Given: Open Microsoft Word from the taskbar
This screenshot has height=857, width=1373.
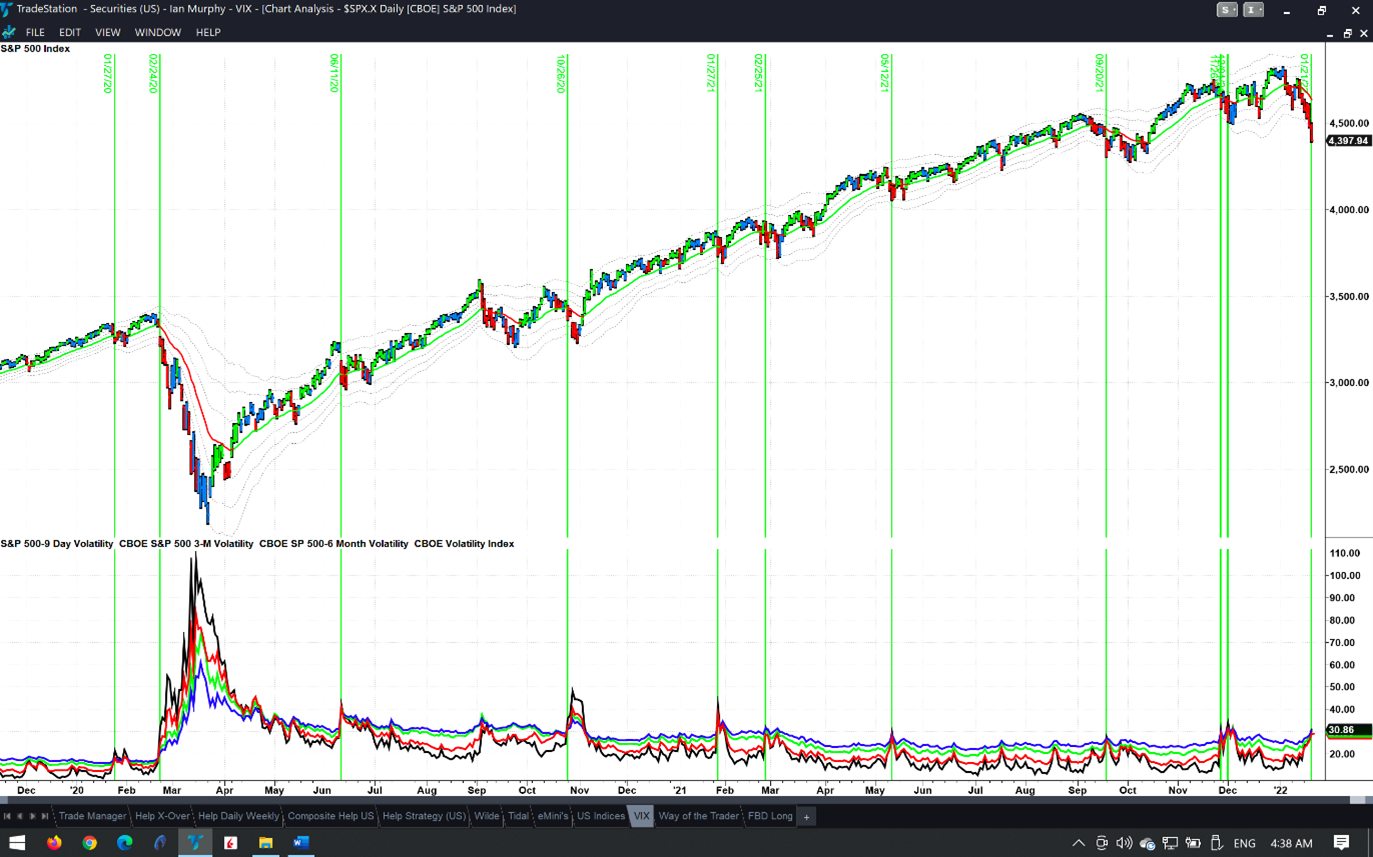Looking at the screenshot, I should pyautogui.click(x=300, y=843).
